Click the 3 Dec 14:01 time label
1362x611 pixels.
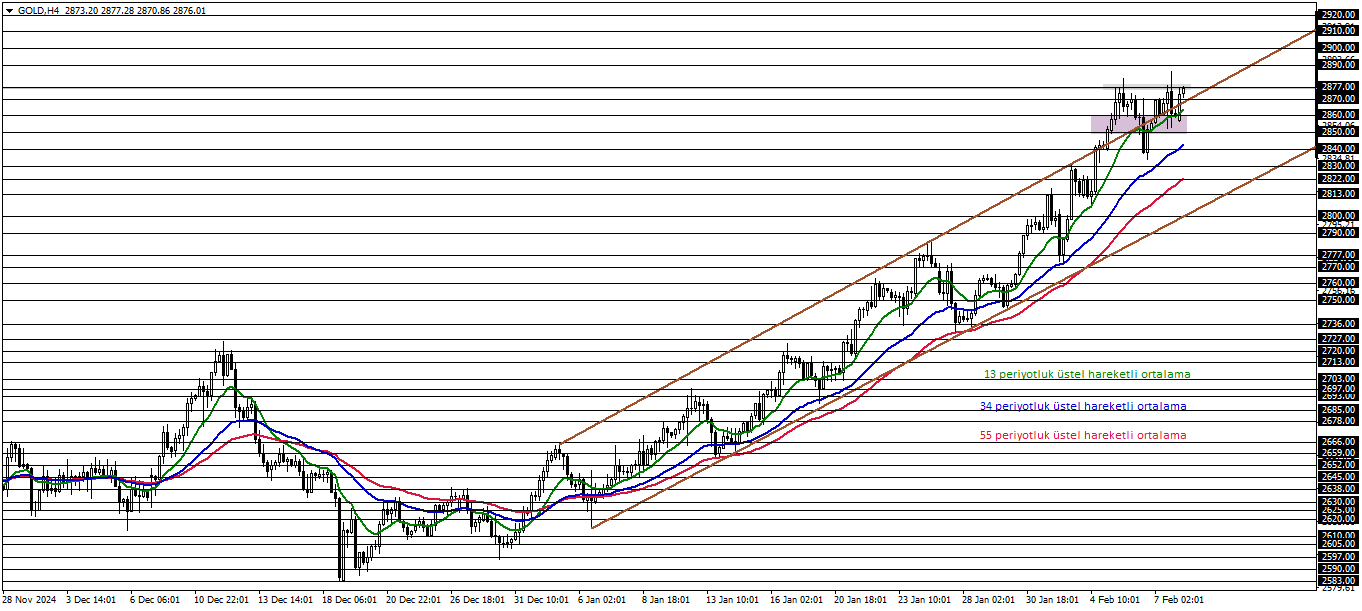(x=92, y=600)
